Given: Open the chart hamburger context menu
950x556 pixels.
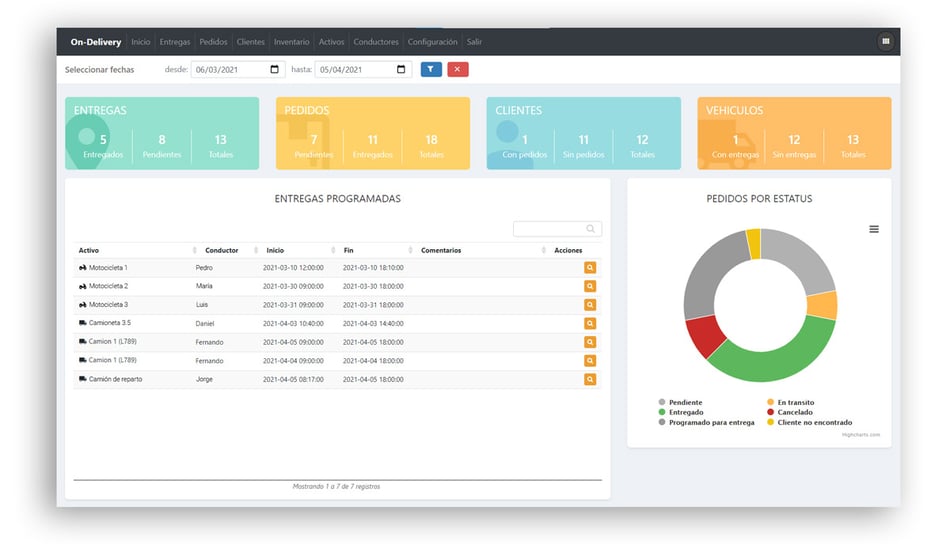Looking at the screenshot, I should [x=874, y=229].
